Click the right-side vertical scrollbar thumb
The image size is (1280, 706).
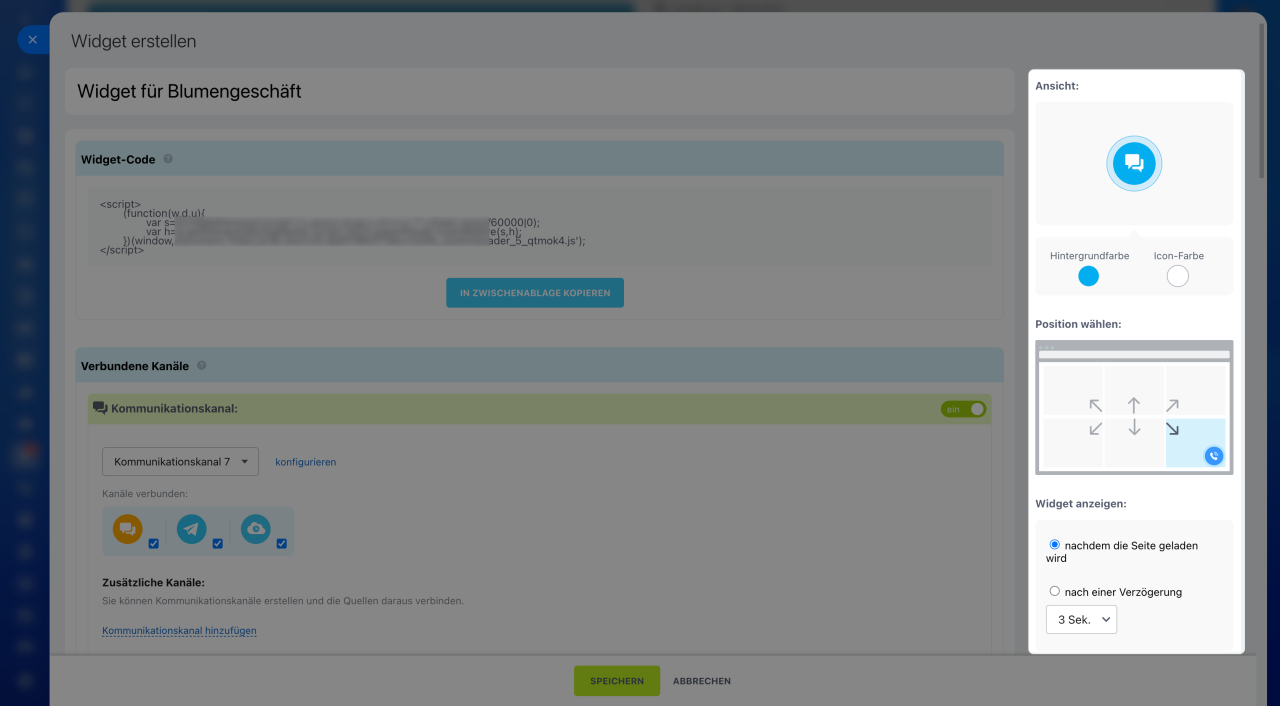(1260, 100)
